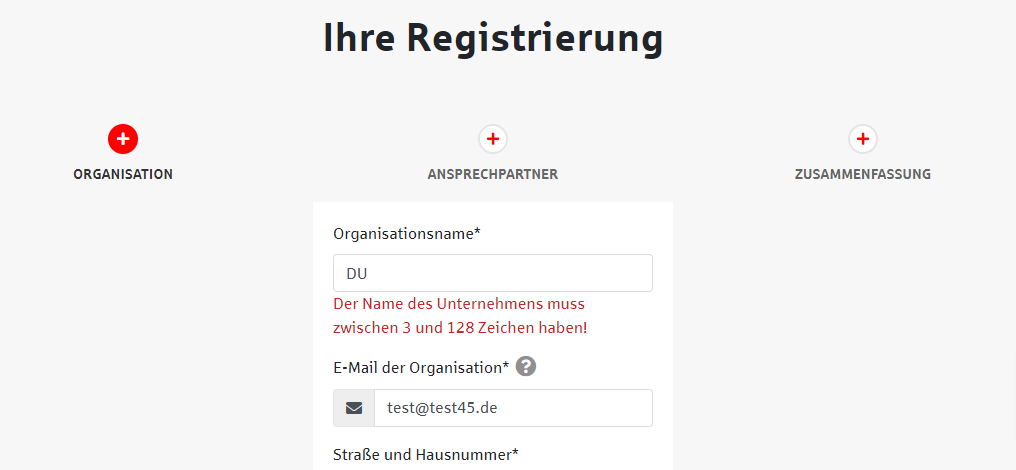Click the word "Registrierung" in the heading
The image size is (1016, 470).
[535, 38]
